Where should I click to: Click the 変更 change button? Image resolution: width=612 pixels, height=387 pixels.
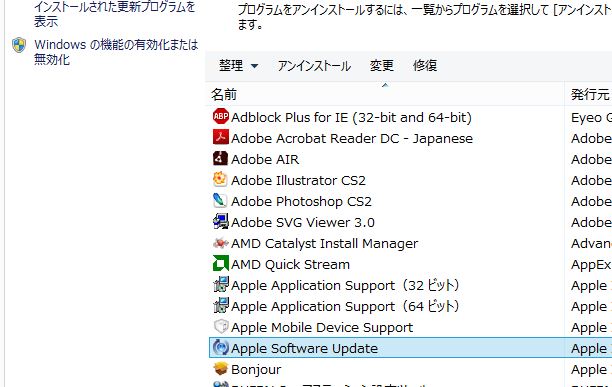pyautogui.click(x=382, y=66)
